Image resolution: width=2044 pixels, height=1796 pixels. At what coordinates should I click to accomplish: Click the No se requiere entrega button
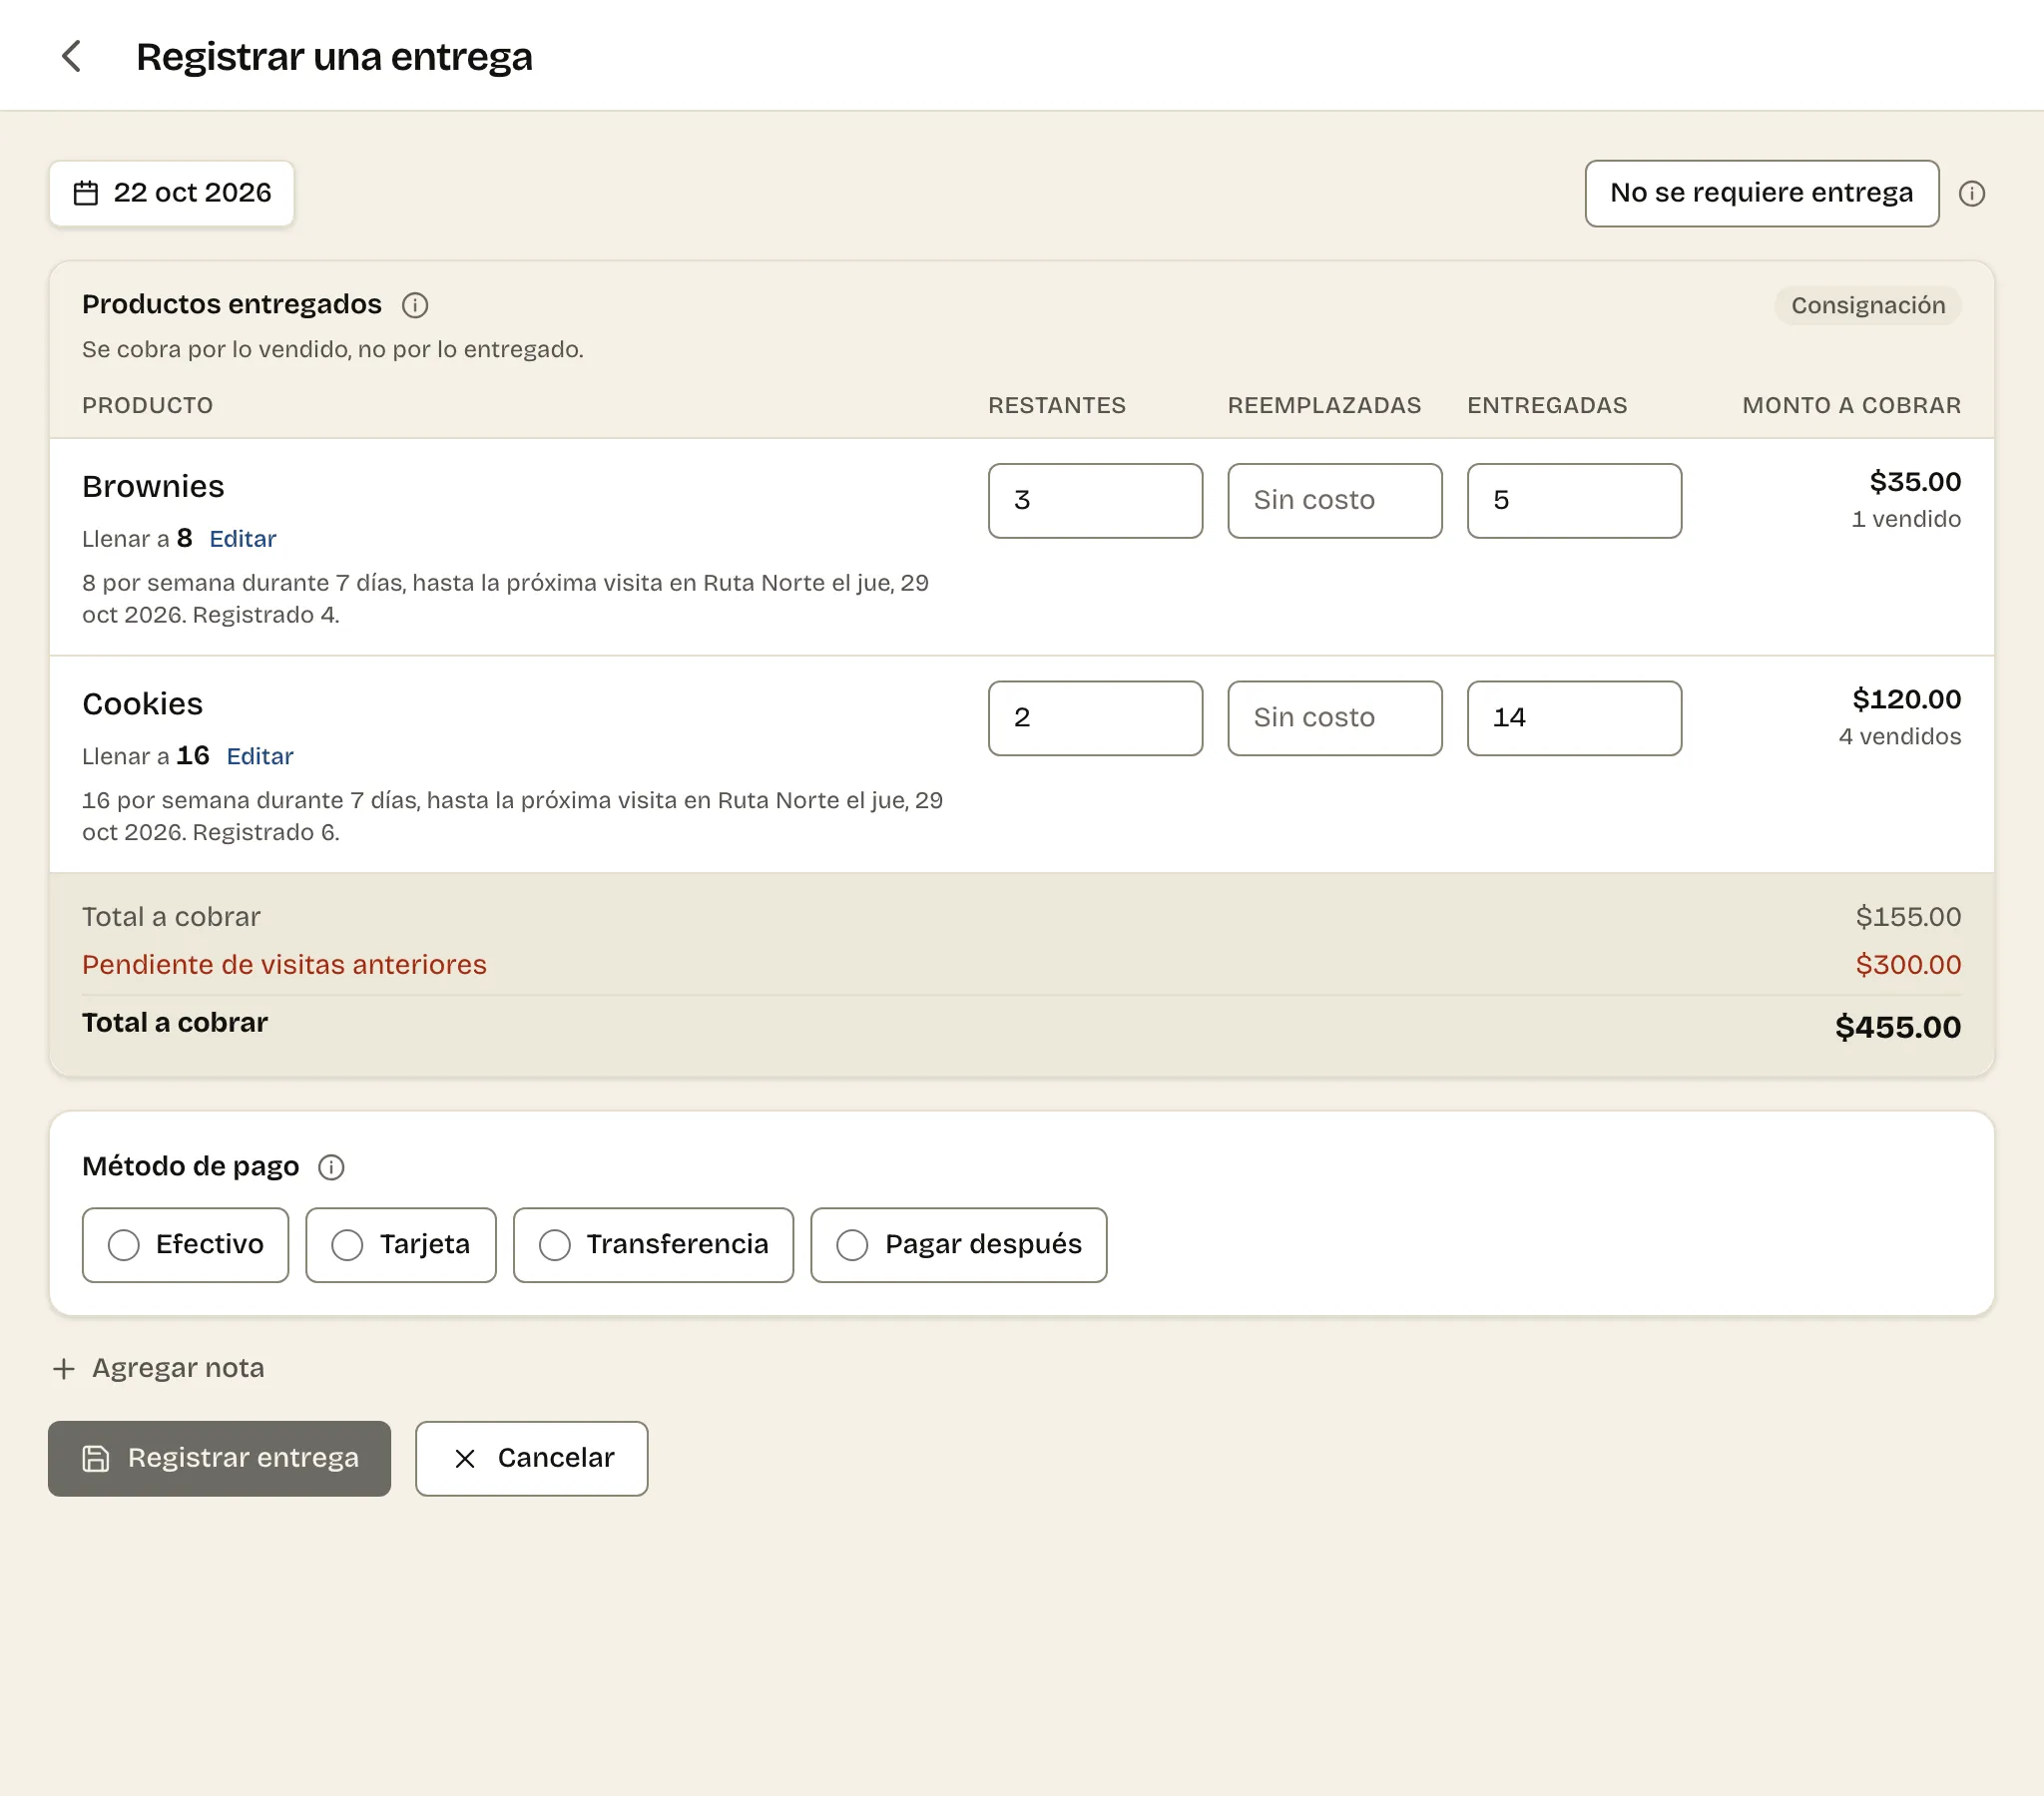[x=1761, y=193]
